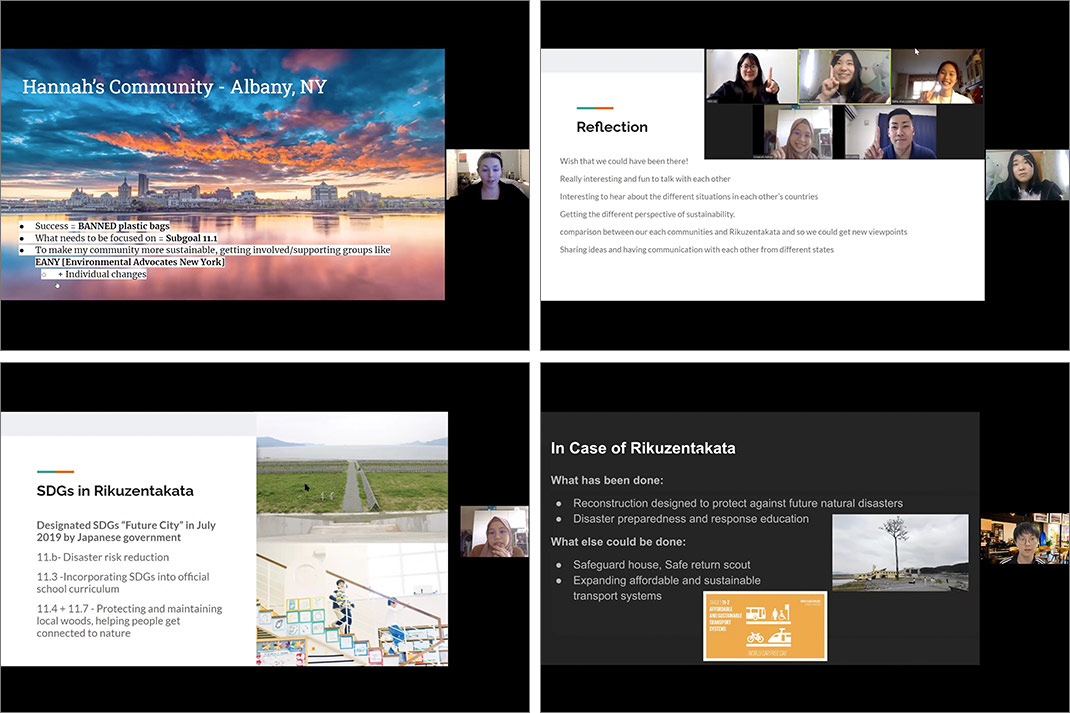Click 'Wish that we could have been there!' line
The image size is (1070, 713).
[x=624, y=161]
